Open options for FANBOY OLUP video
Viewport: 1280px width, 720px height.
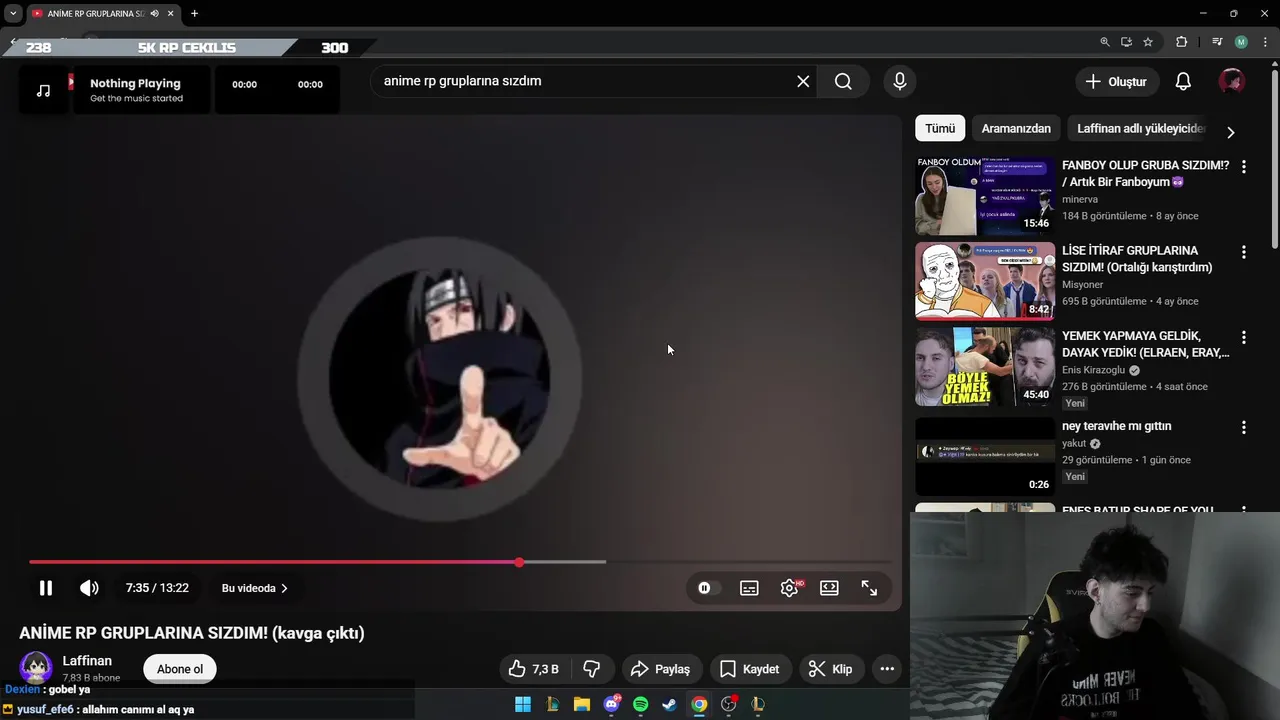(x=1244, y=167)
